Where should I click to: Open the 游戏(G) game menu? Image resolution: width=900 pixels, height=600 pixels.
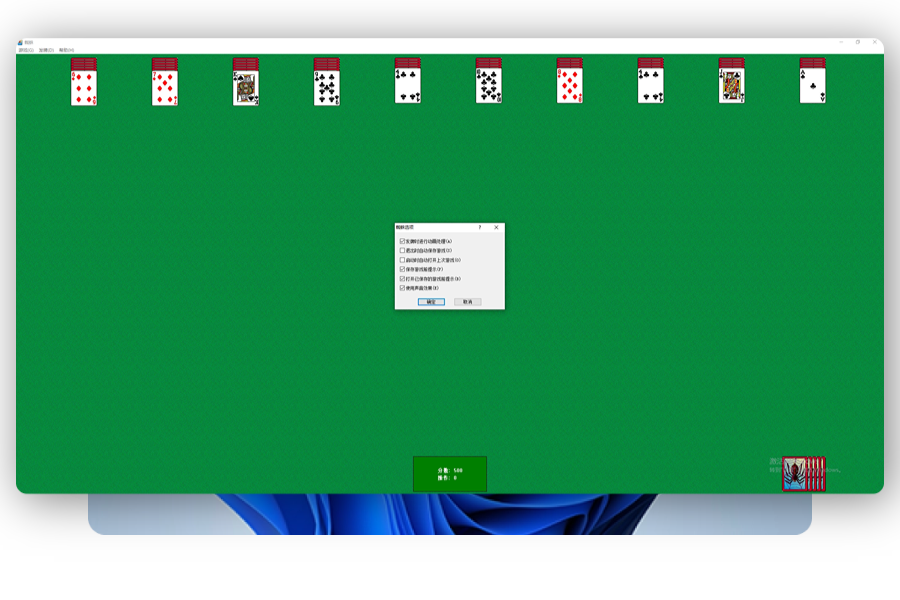[26, 51]
